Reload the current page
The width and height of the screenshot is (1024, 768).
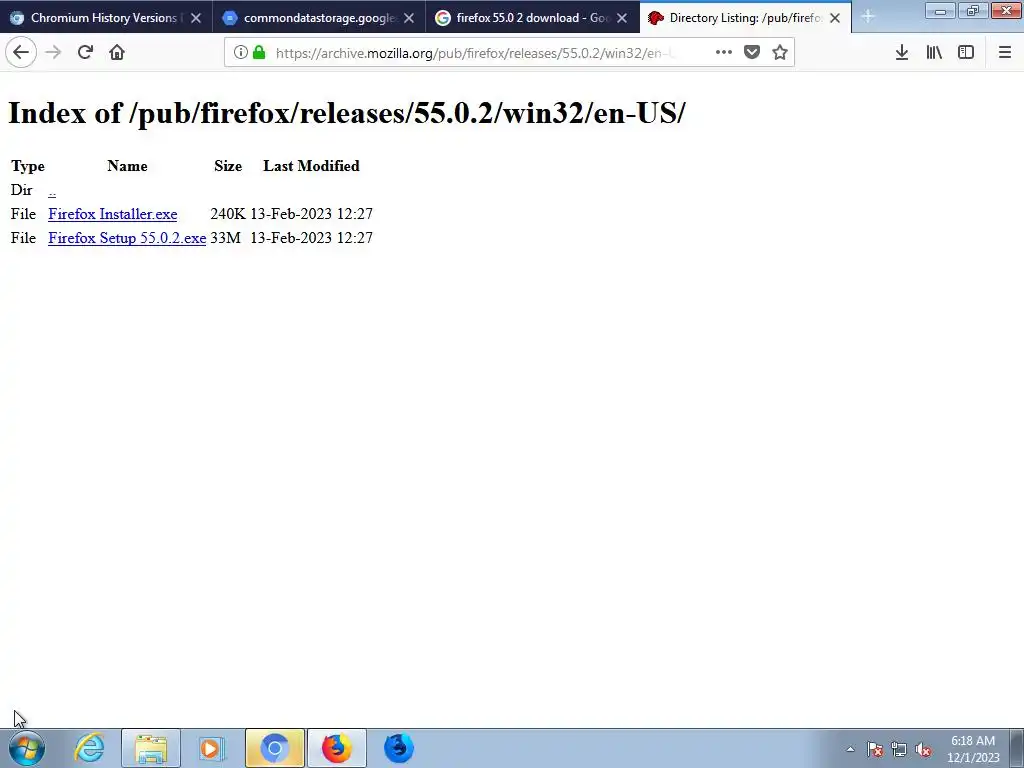coord(85,52)
